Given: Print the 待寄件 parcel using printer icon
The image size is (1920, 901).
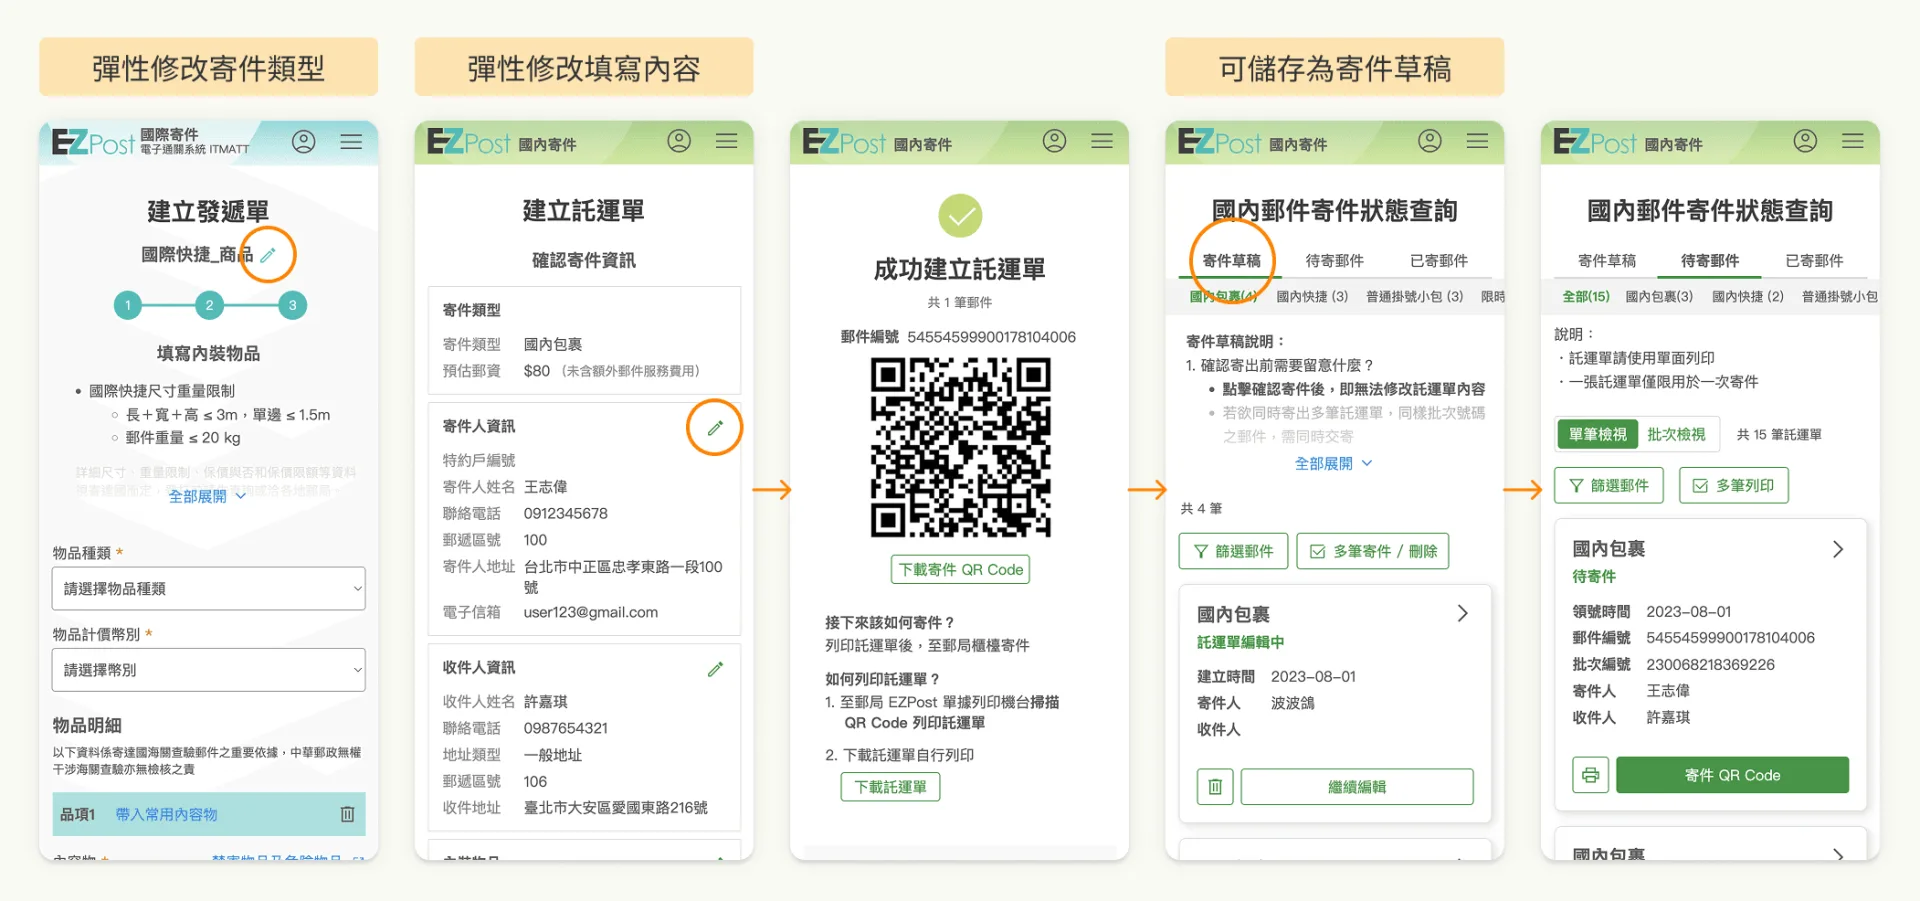Looking at the screenshot, I should pos(1590,775).
